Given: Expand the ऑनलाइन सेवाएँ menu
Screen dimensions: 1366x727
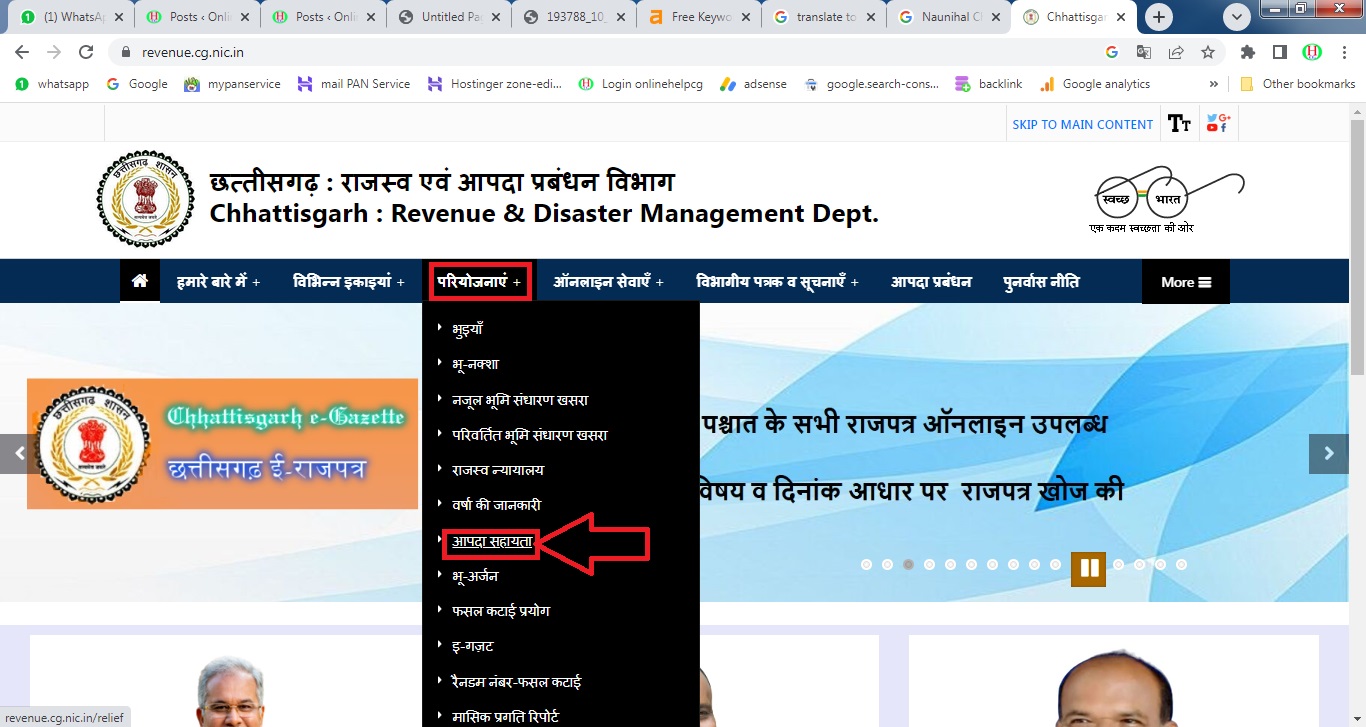Looking at the screenshot, I should 608,282.
